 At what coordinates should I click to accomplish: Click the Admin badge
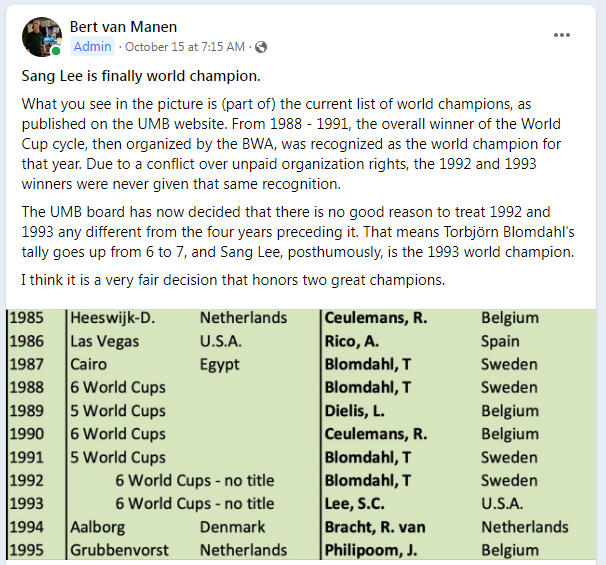(93, 47)
